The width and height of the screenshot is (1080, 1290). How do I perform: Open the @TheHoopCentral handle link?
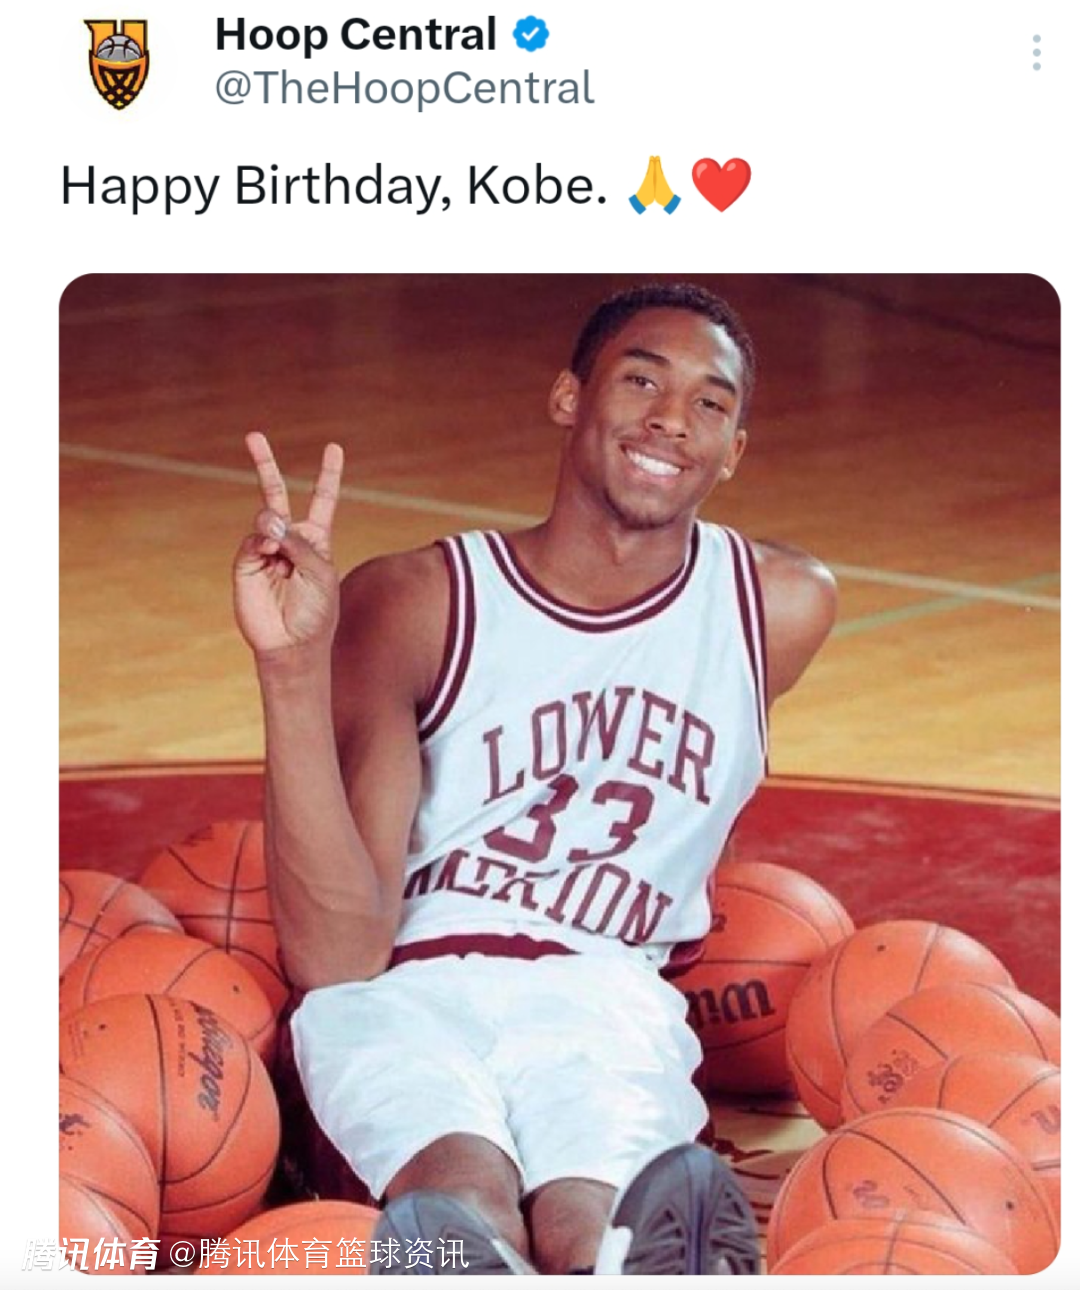point(404,88)
